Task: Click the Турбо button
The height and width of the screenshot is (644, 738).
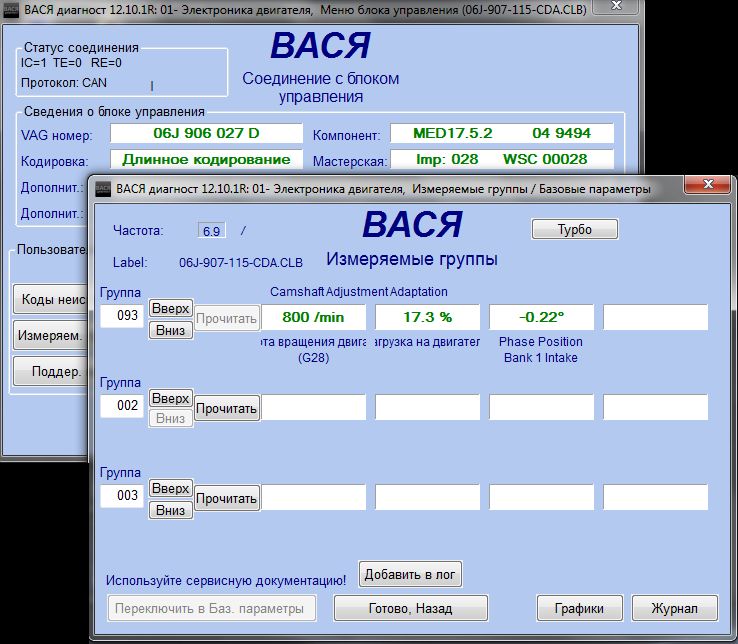Action: pyautogui.click(x=575, y=229)
